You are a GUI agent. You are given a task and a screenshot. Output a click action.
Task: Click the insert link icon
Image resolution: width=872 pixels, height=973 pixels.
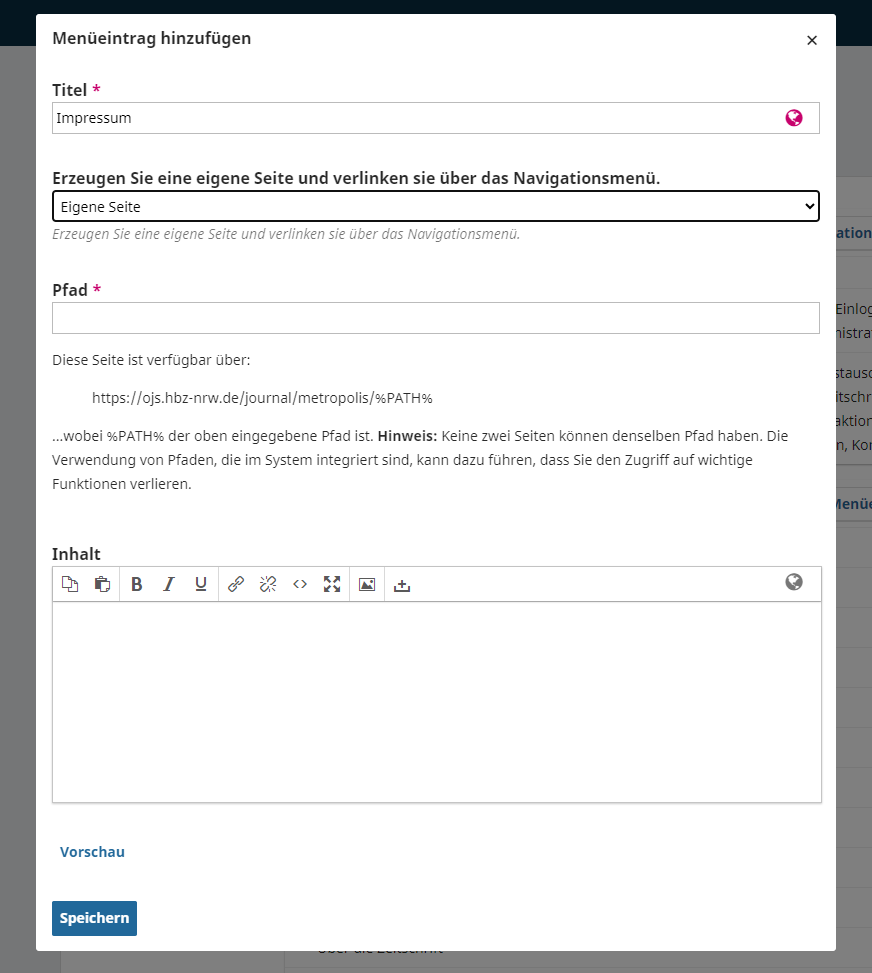[x=236, y=585]
